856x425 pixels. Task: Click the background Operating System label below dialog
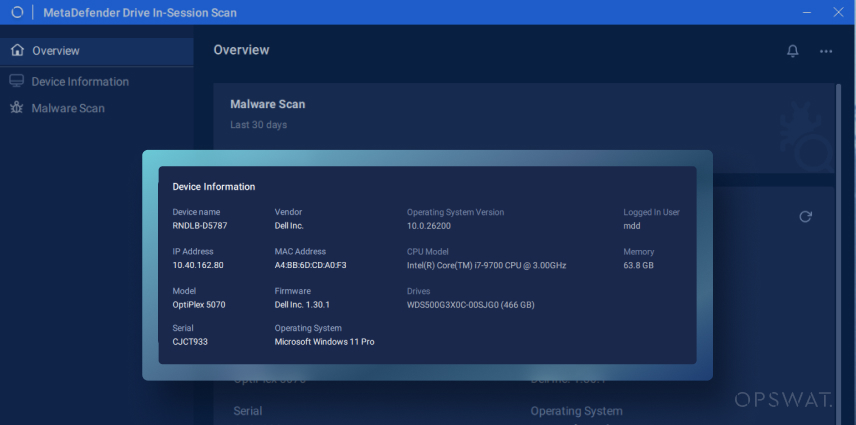pos(576,411)
